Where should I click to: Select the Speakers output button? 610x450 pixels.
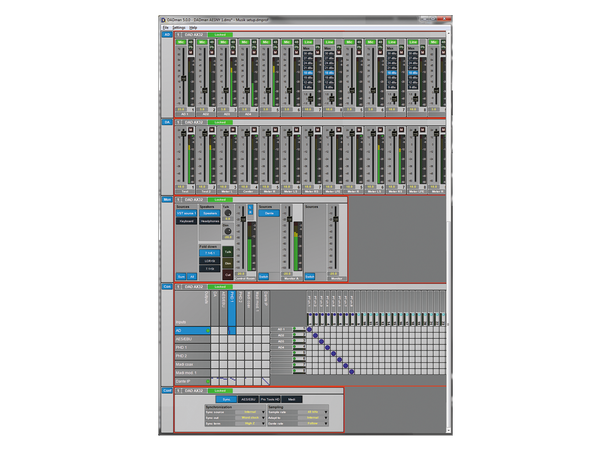click(210, 213)
